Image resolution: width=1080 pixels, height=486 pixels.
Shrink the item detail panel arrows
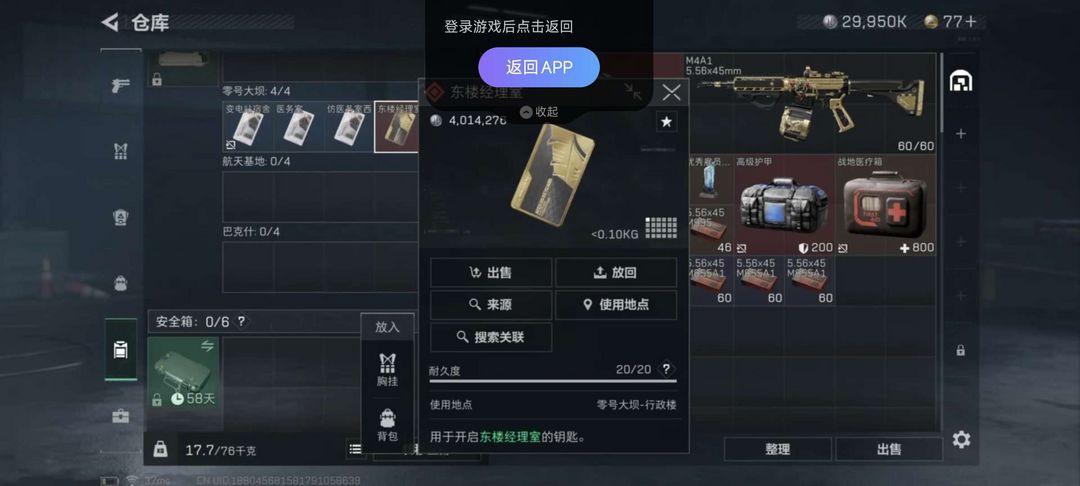(633, 91)
